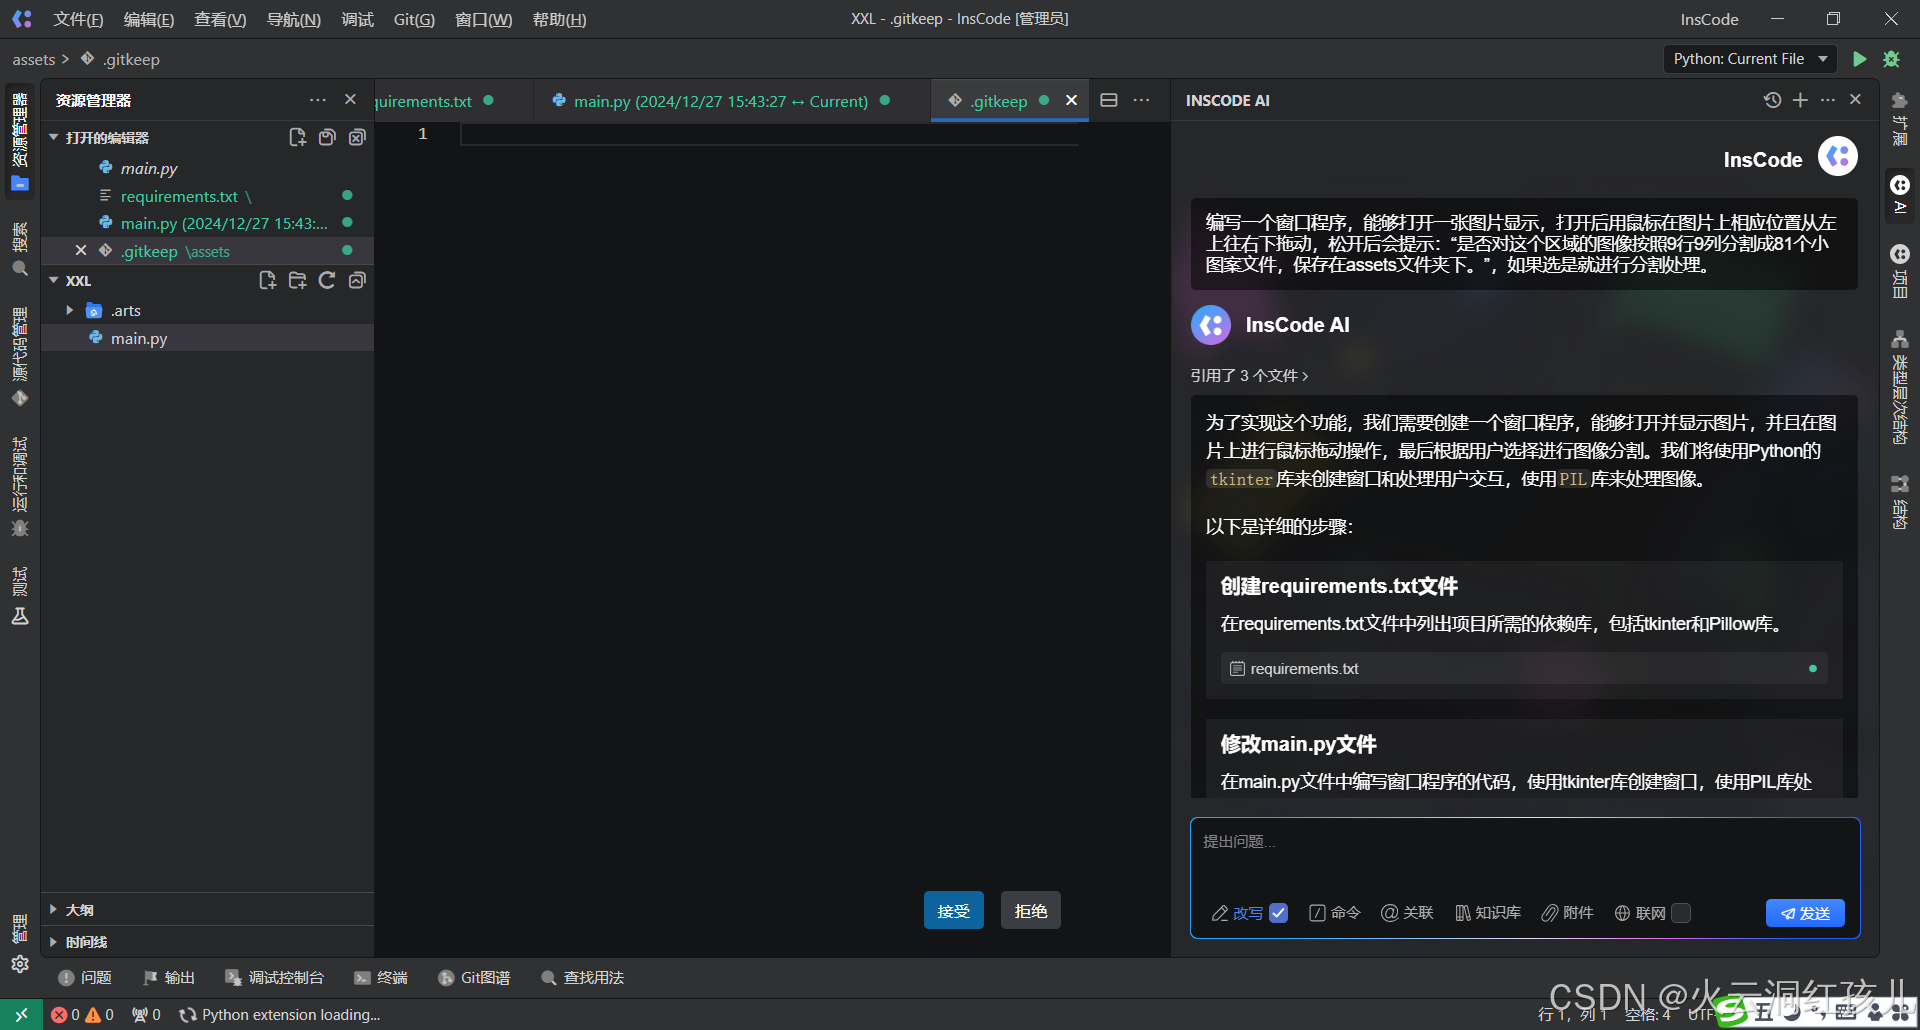The image size is (1920, 1030).
Task: Click 附件 (attachment) option
Action: 1567,913
